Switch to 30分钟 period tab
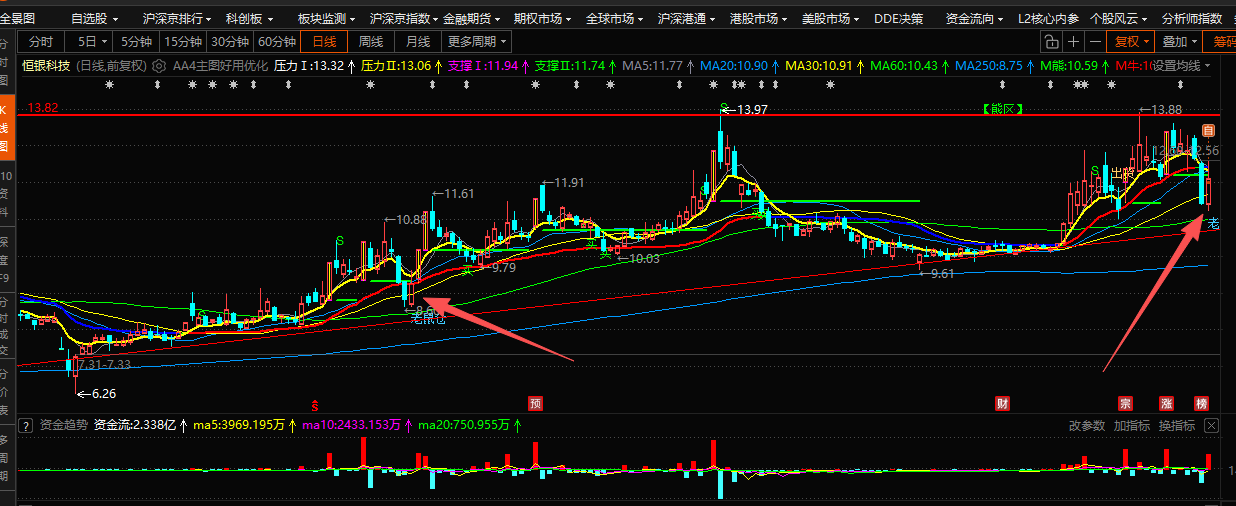This screenshot has width=1236, height=506. pyautogui.click(x=229, y=42)
